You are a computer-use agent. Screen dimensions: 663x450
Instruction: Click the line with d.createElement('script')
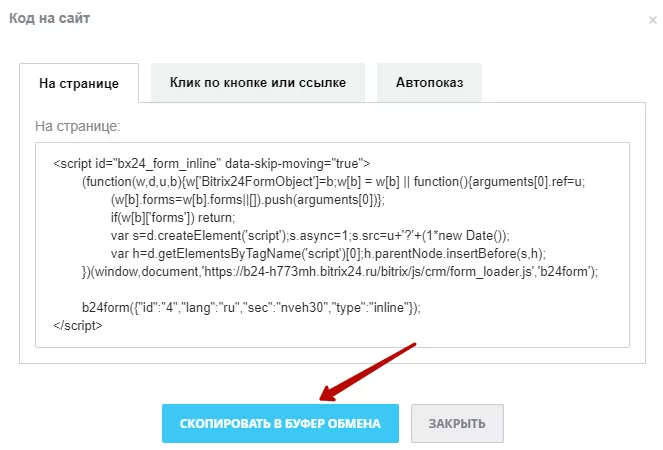click(310, 236)
